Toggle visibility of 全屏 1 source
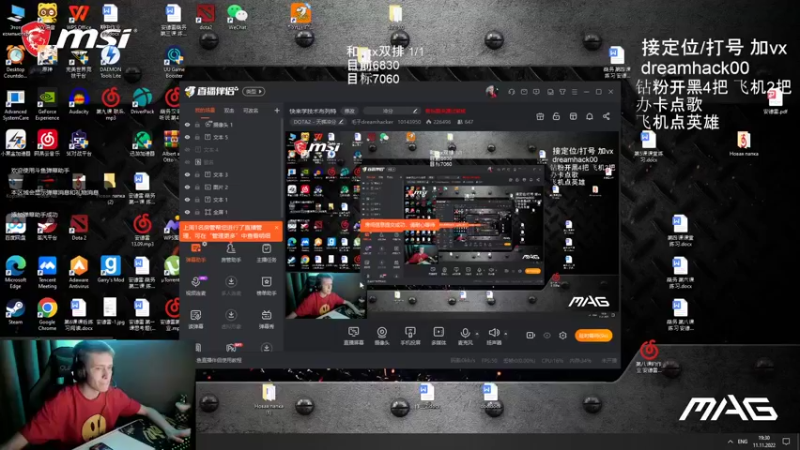The image size is (800, 450). [187, 212]
